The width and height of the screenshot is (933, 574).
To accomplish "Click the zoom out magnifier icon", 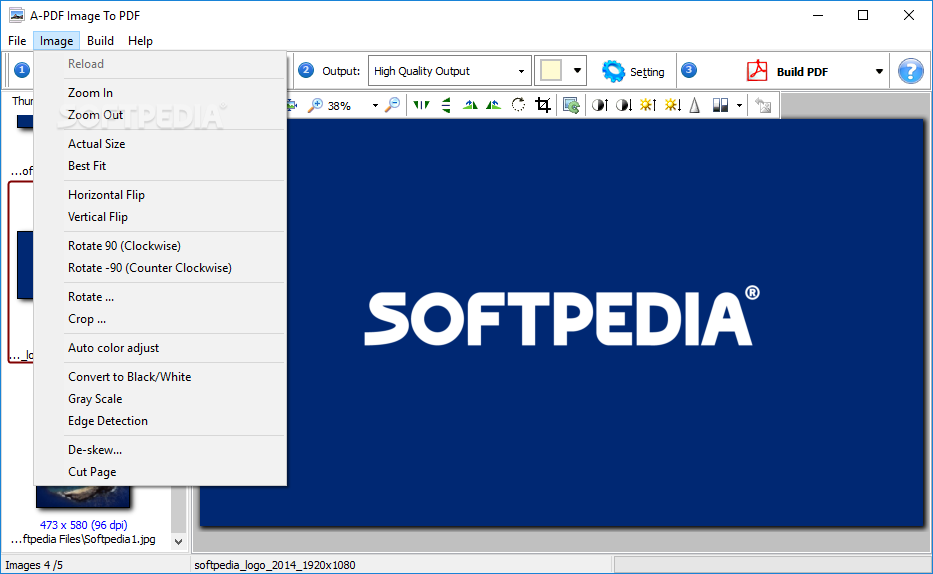I will point(393,105).
